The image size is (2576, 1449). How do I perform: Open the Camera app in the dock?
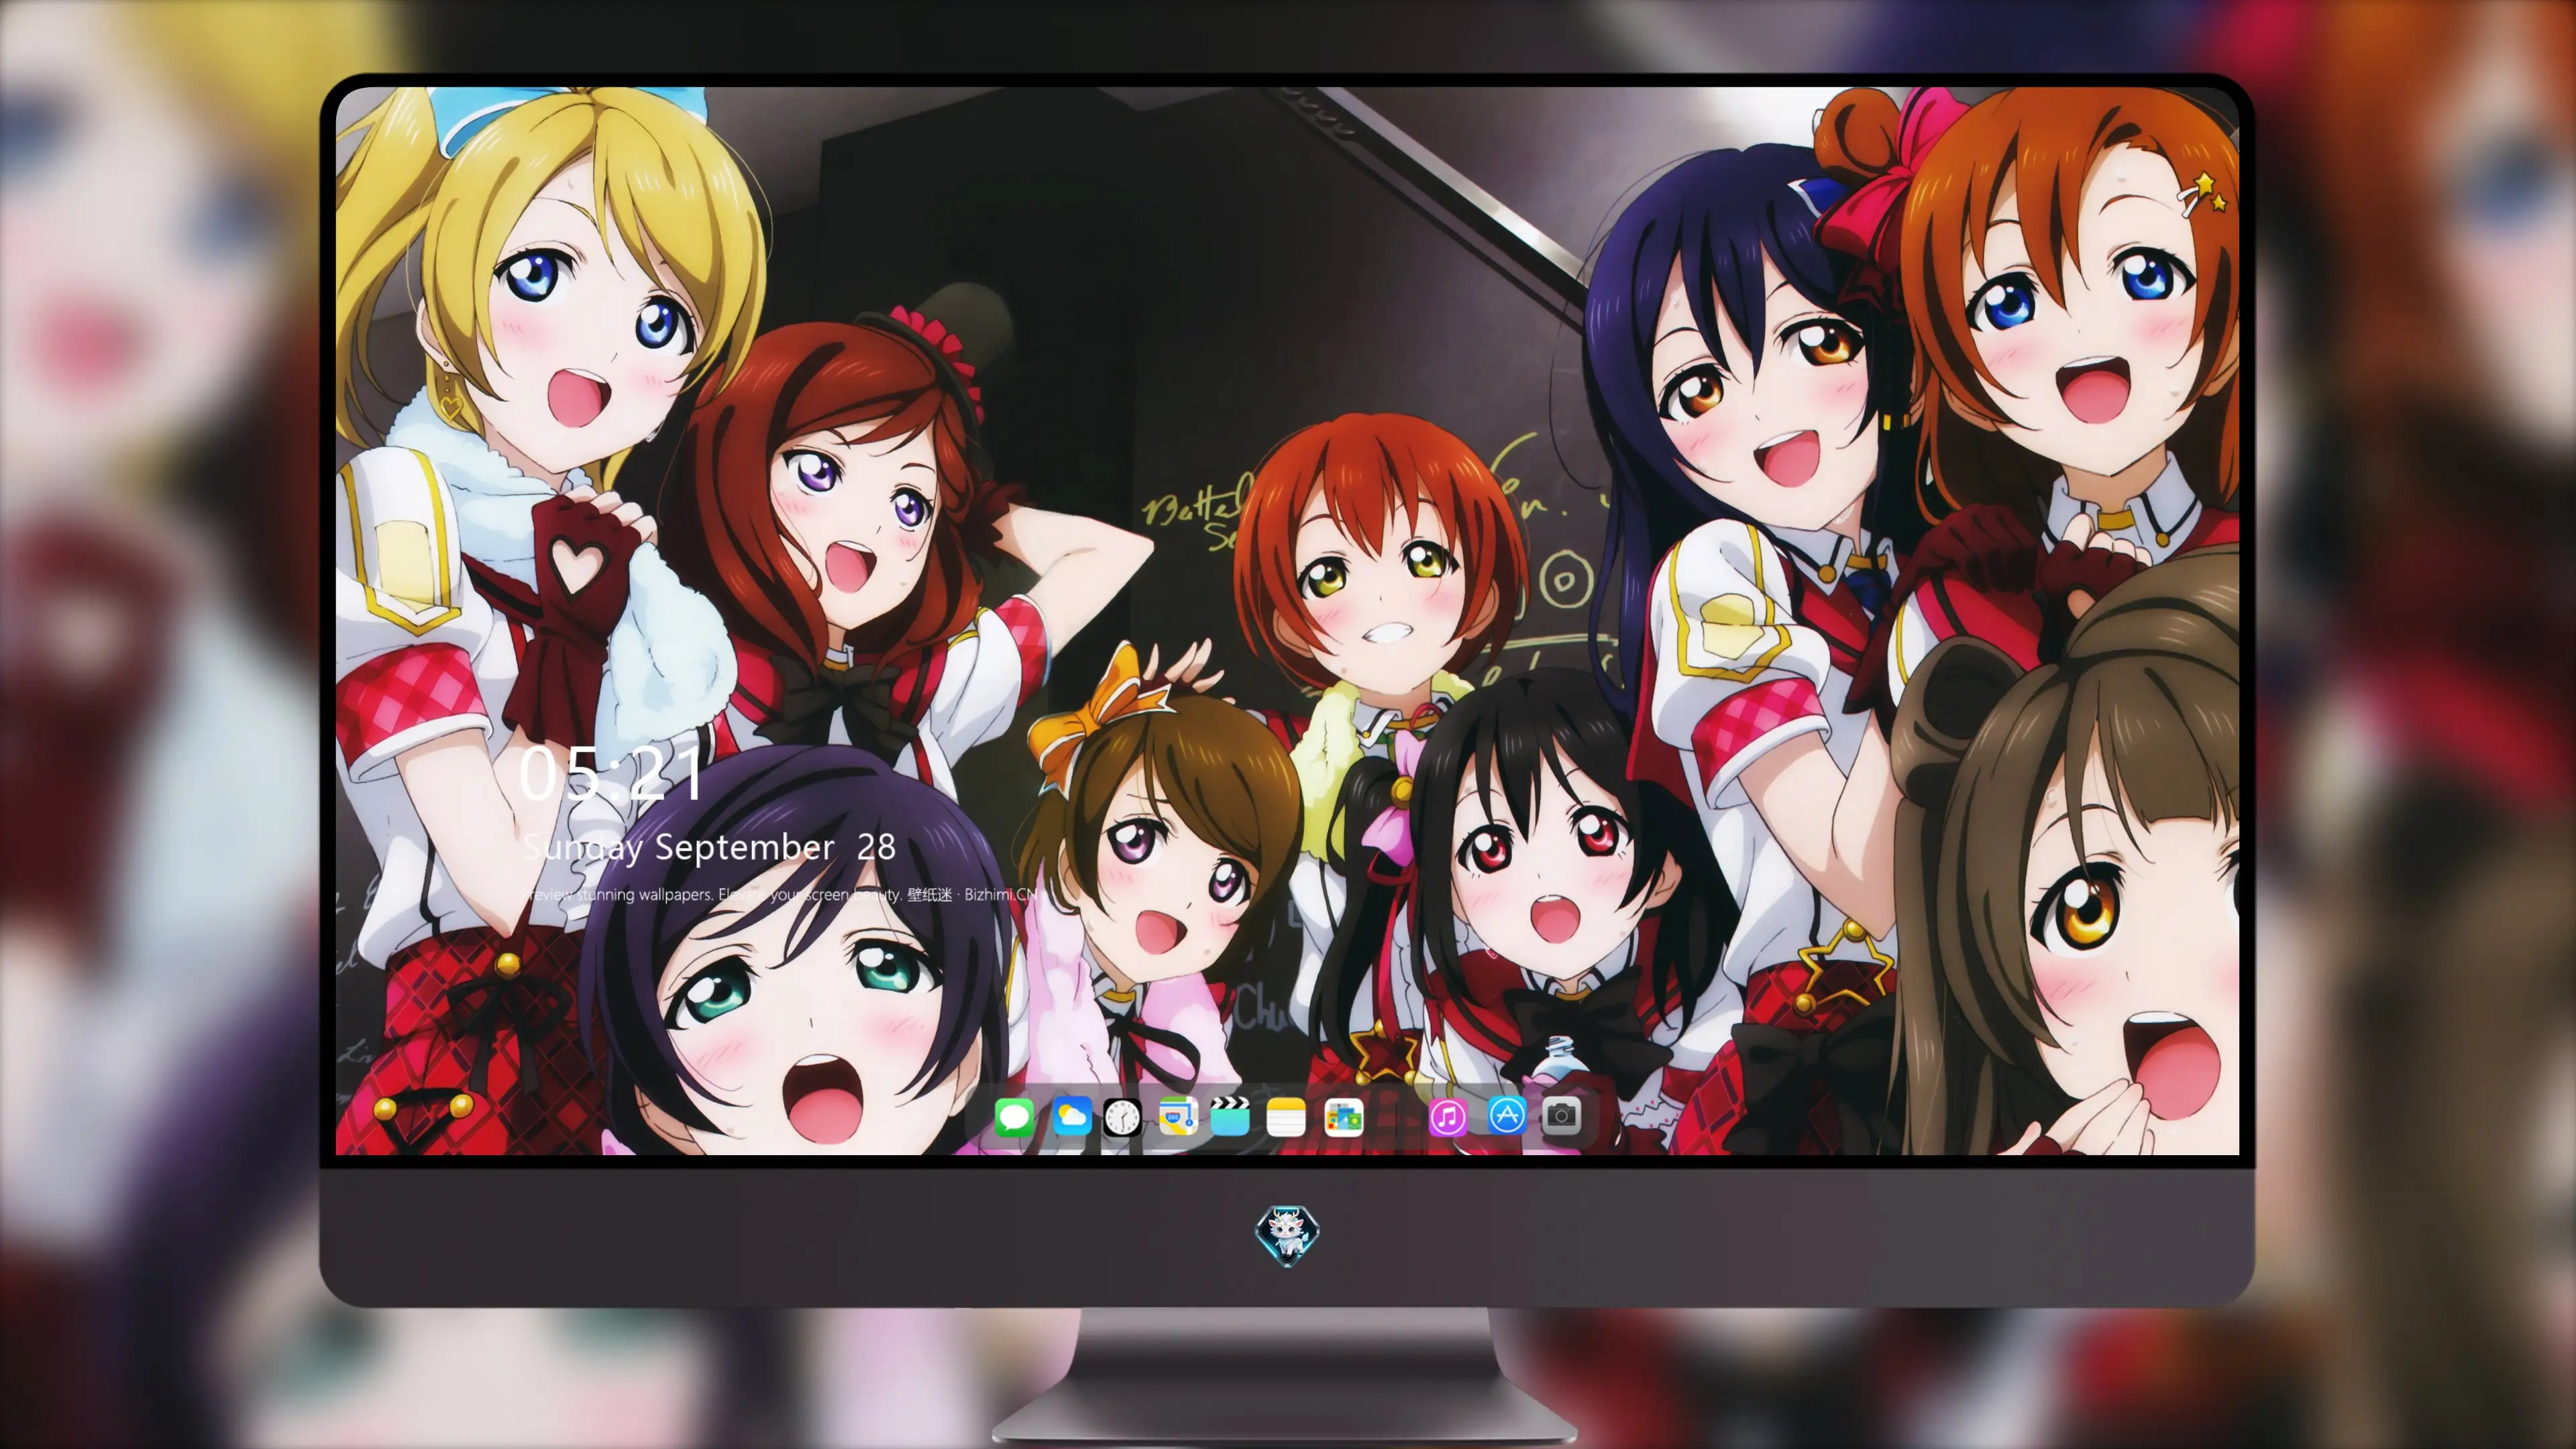1561,1115
